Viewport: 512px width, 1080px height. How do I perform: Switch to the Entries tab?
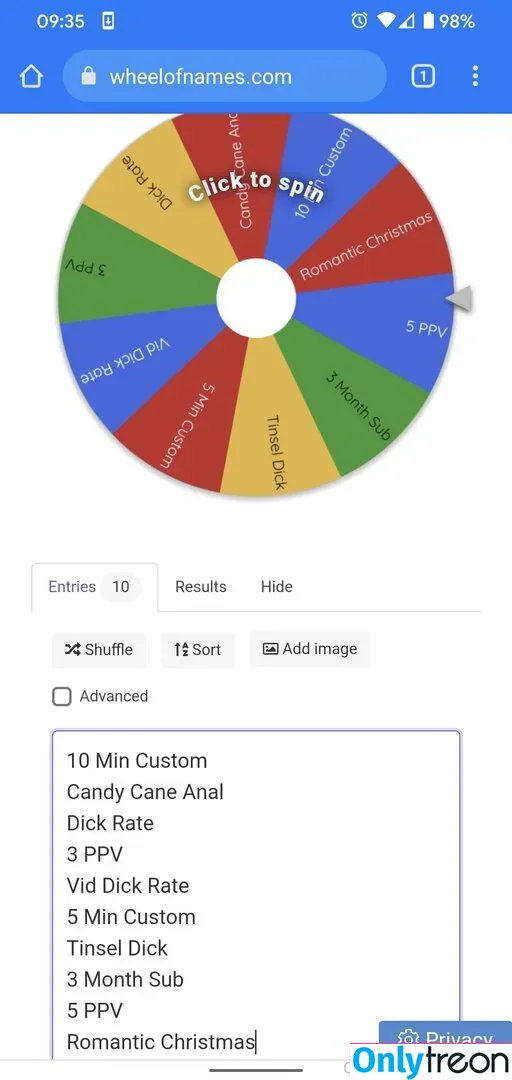tap(94, 587)
